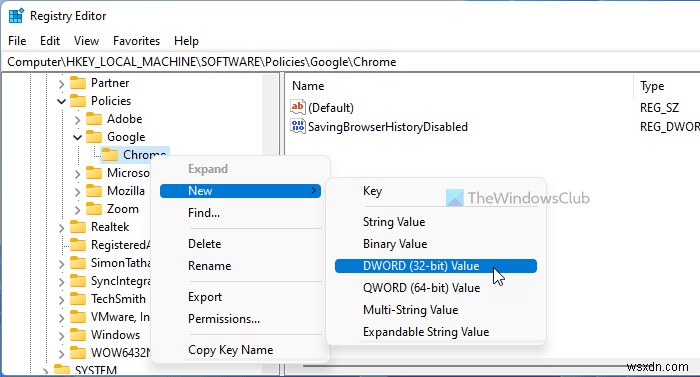Viewport: 700px width, 377px height.
Task: Select the SavingBrowserHistoryDisabled value name
Action: coord(388,127)
